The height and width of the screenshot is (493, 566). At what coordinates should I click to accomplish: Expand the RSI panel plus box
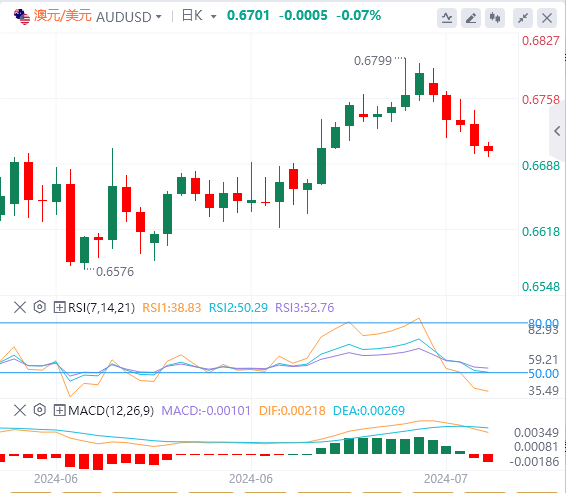click(59, 307)
